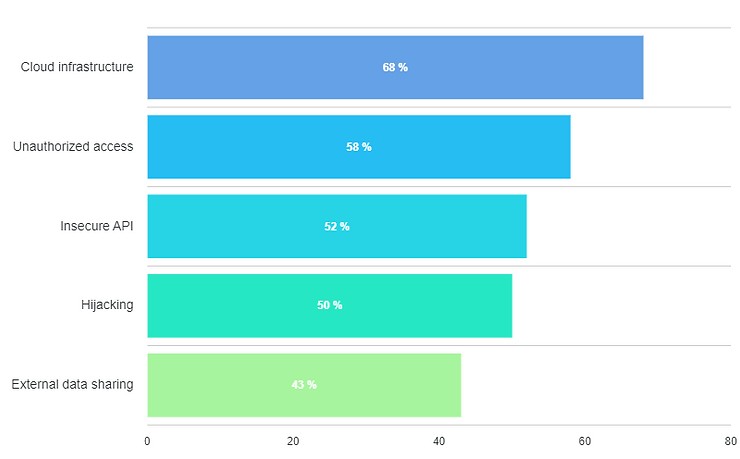The image size is (740, 459).
Task: Click the 52 % value label
Action: click(x=337, y=226)
